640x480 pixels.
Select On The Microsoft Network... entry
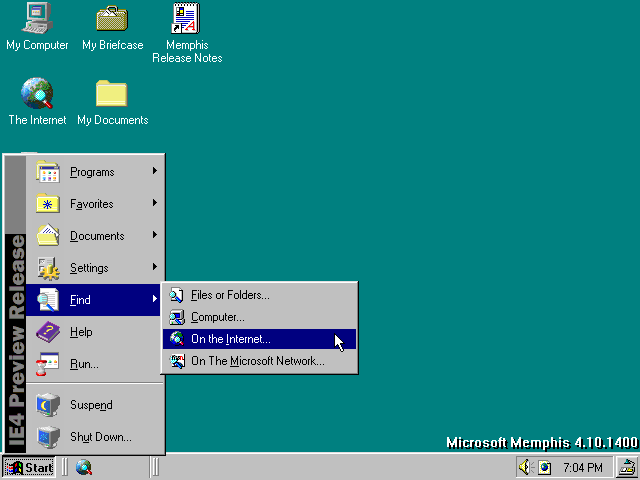point(260,361)
